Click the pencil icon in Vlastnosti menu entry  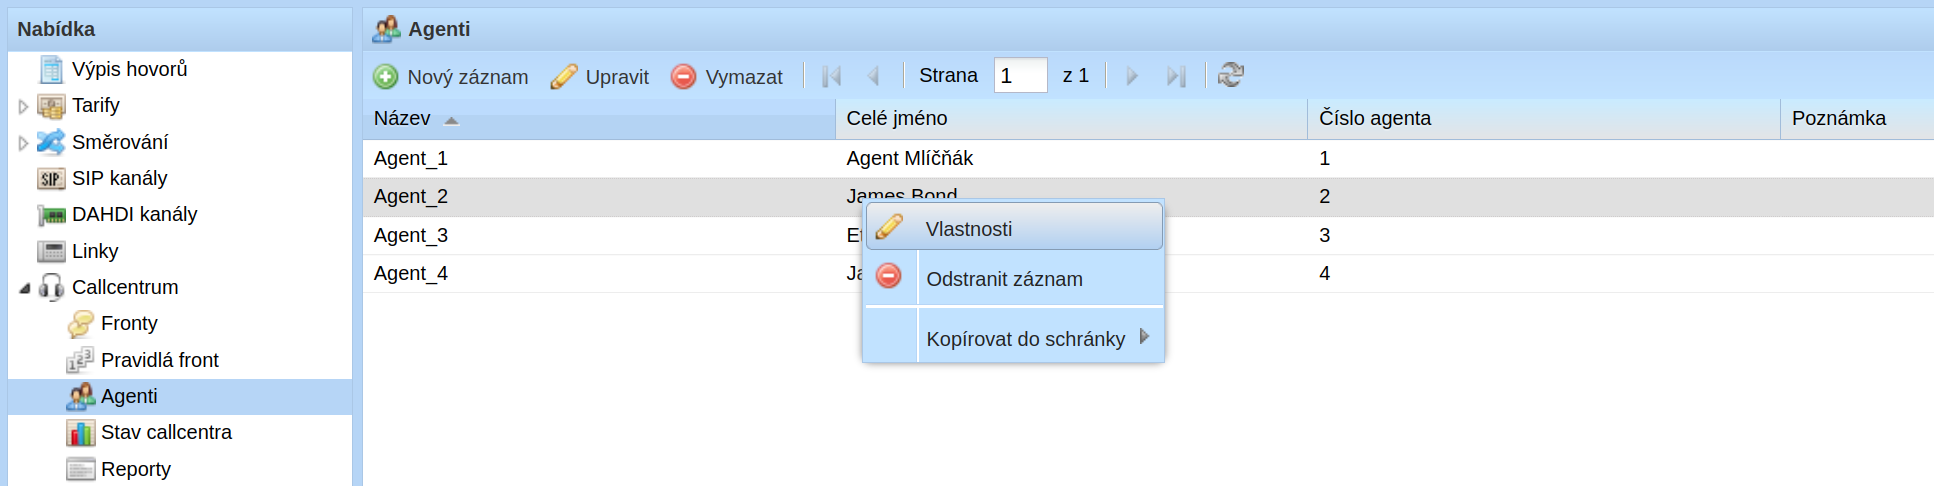(889, 227)
